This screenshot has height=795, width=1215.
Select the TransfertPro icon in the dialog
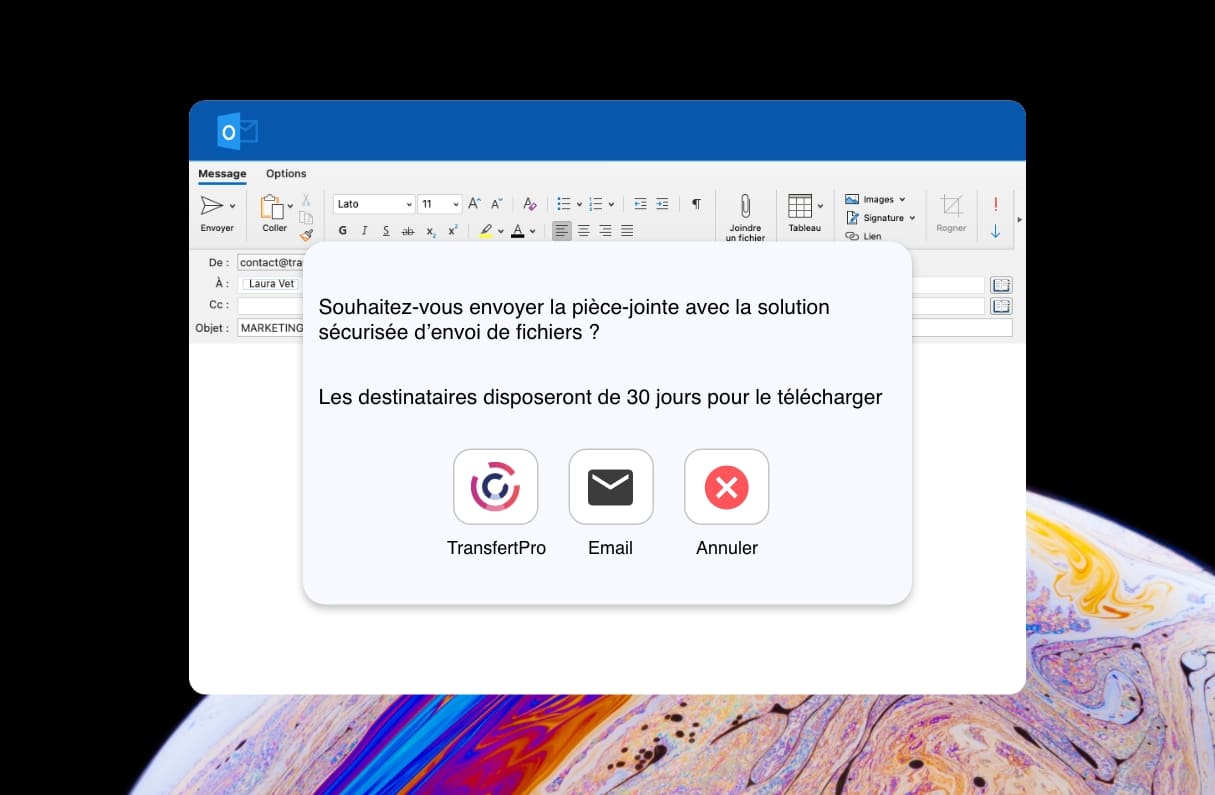[x=495, y=487]
